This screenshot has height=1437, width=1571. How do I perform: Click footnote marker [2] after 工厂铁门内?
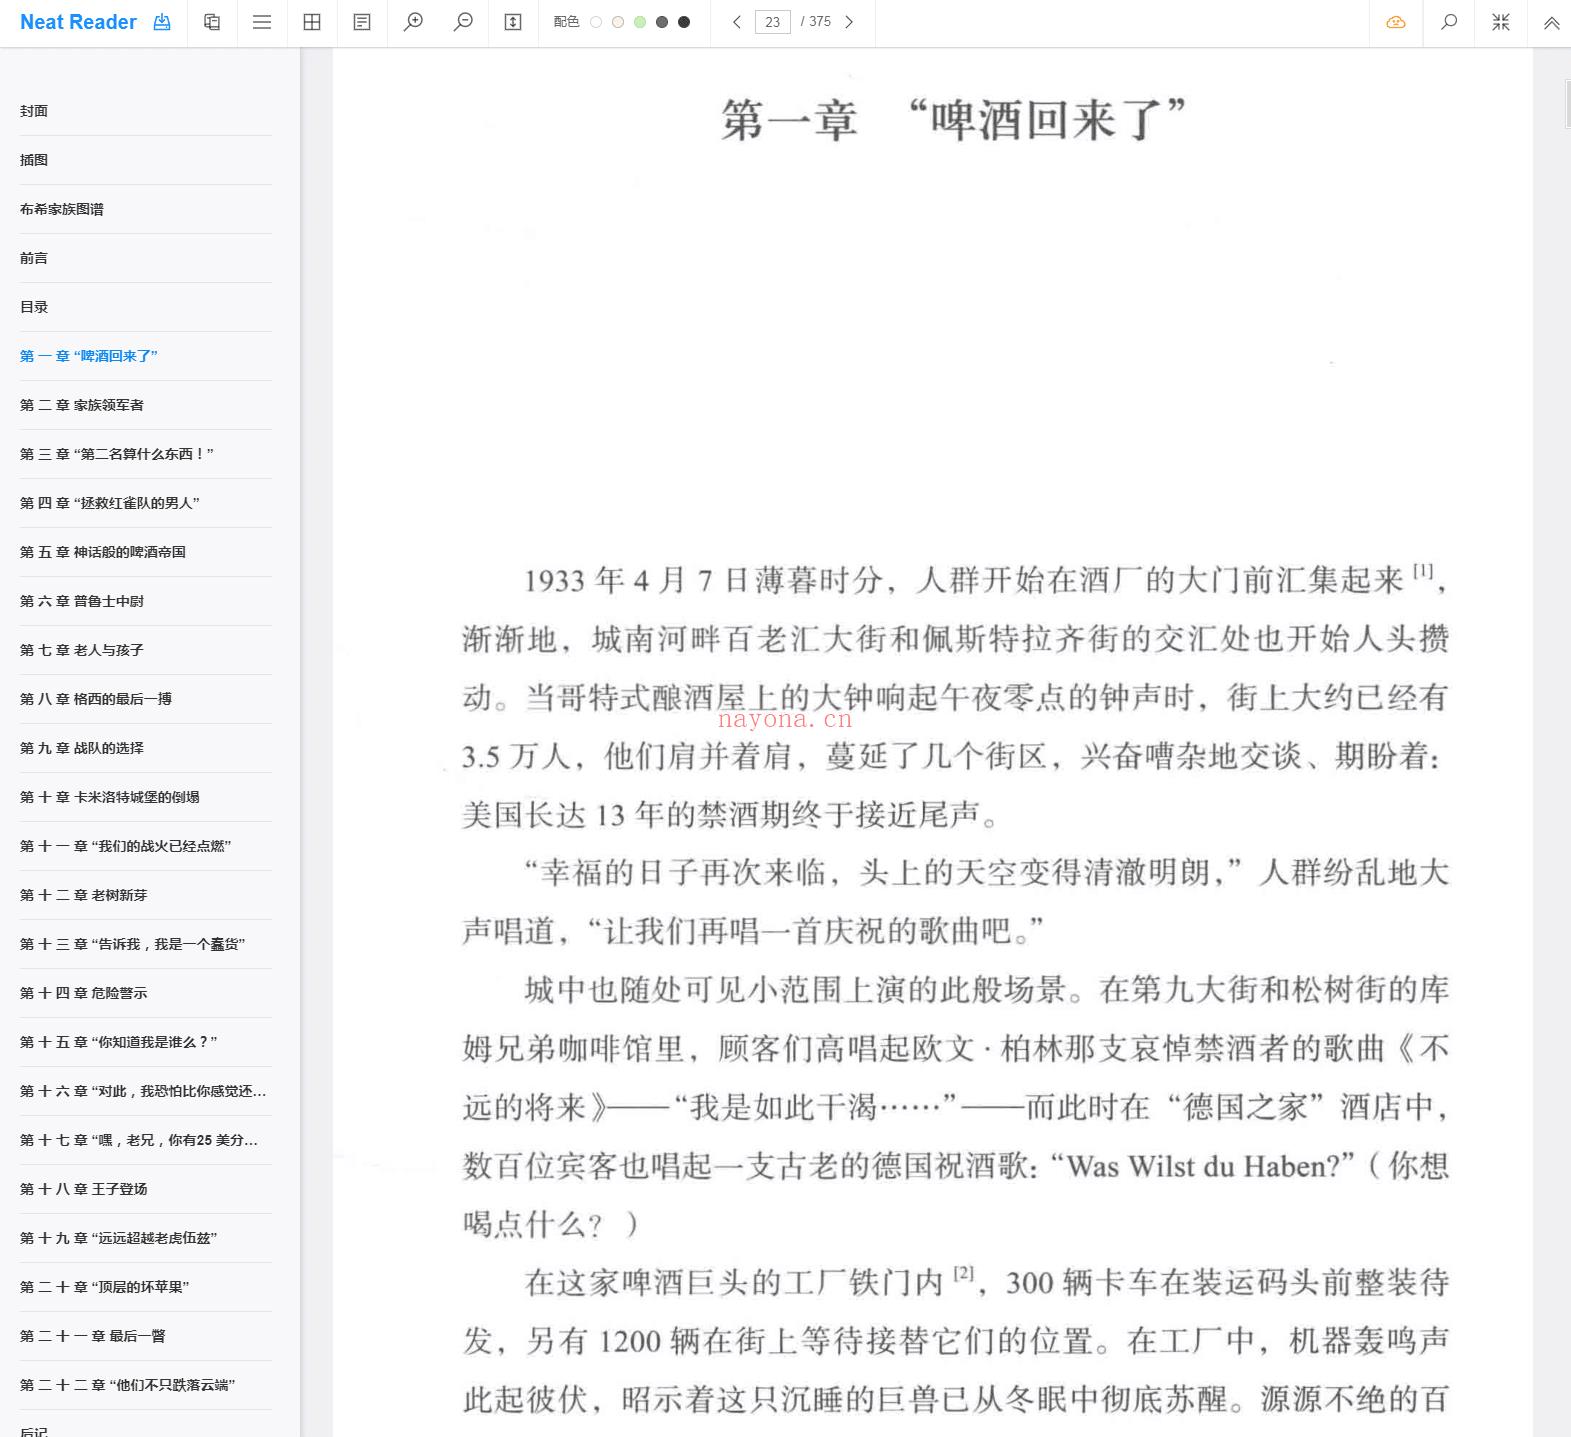963,1273
